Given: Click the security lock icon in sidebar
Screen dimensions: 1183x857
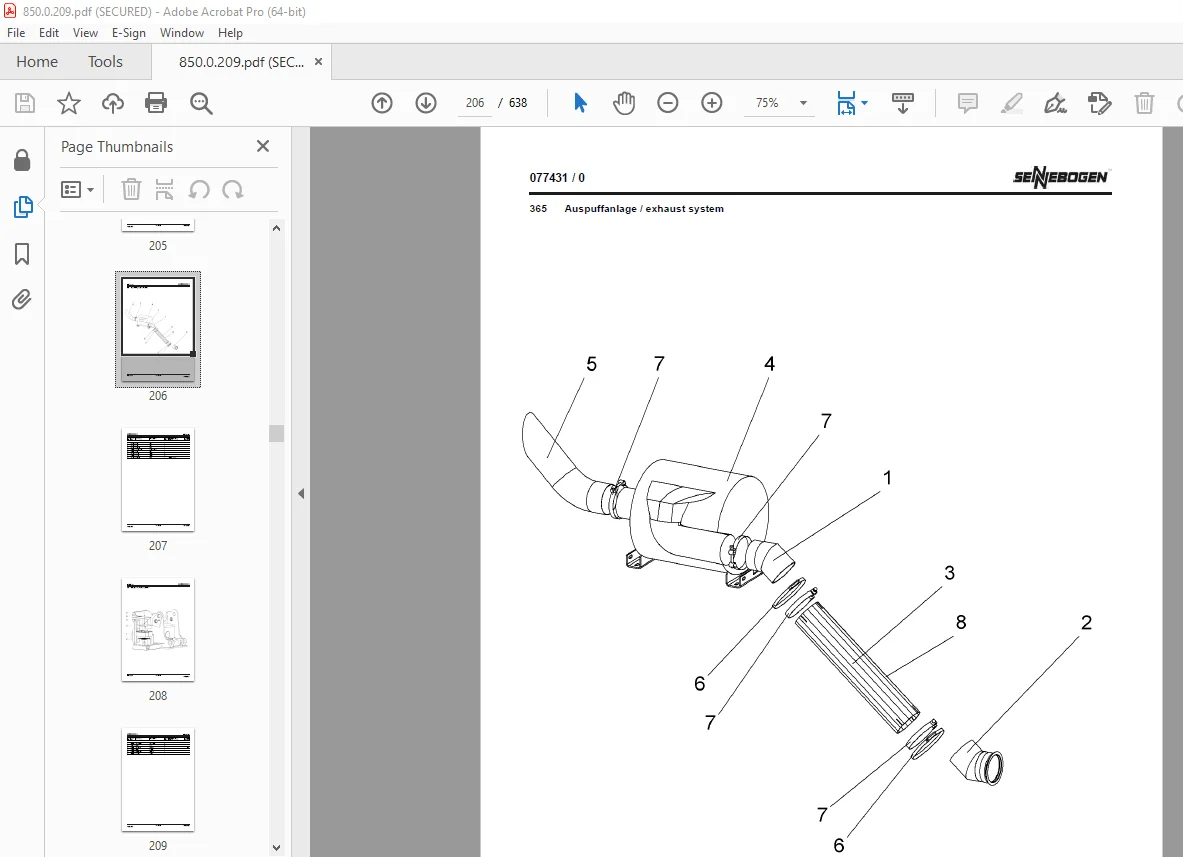Looking at the screenshot, I should [22, 160].
